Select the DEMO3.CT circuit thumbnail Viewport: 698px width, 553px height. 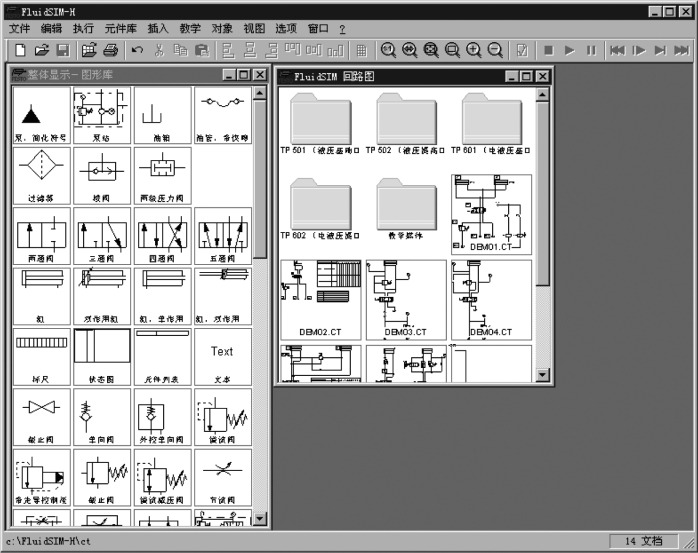click(406, 300)
